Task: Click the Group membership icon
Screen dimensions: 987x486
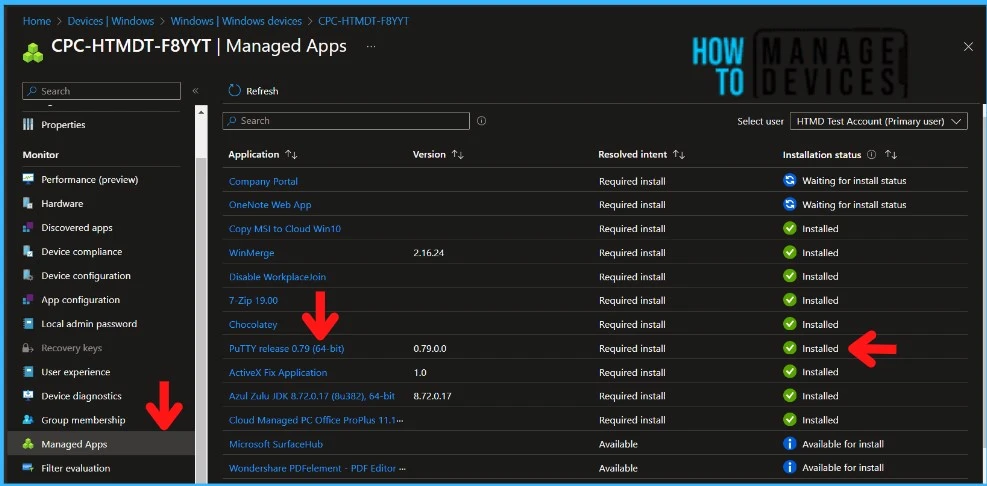Action: [28, 420]
